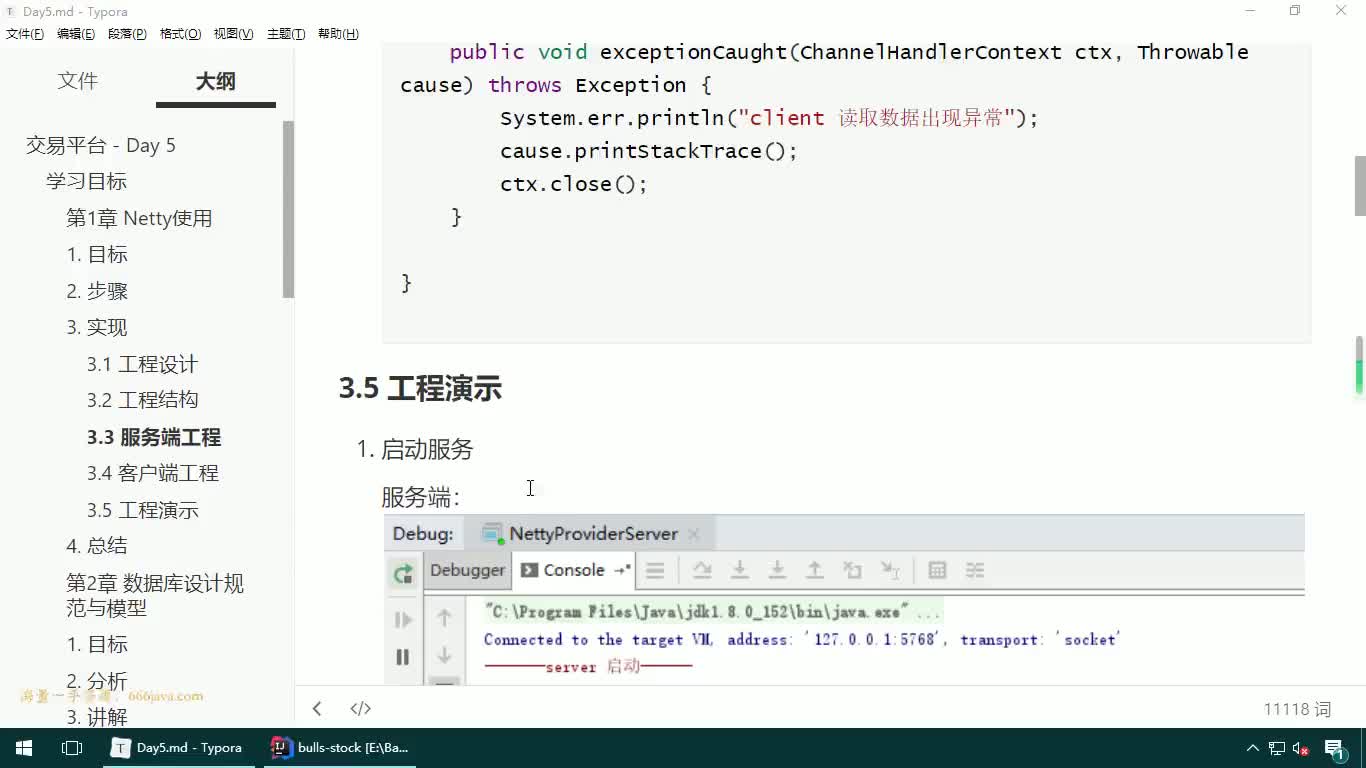
Task: Jump to 3.1 工程设计 in outline
Action: pyautogui.click(x=142, y=364)
